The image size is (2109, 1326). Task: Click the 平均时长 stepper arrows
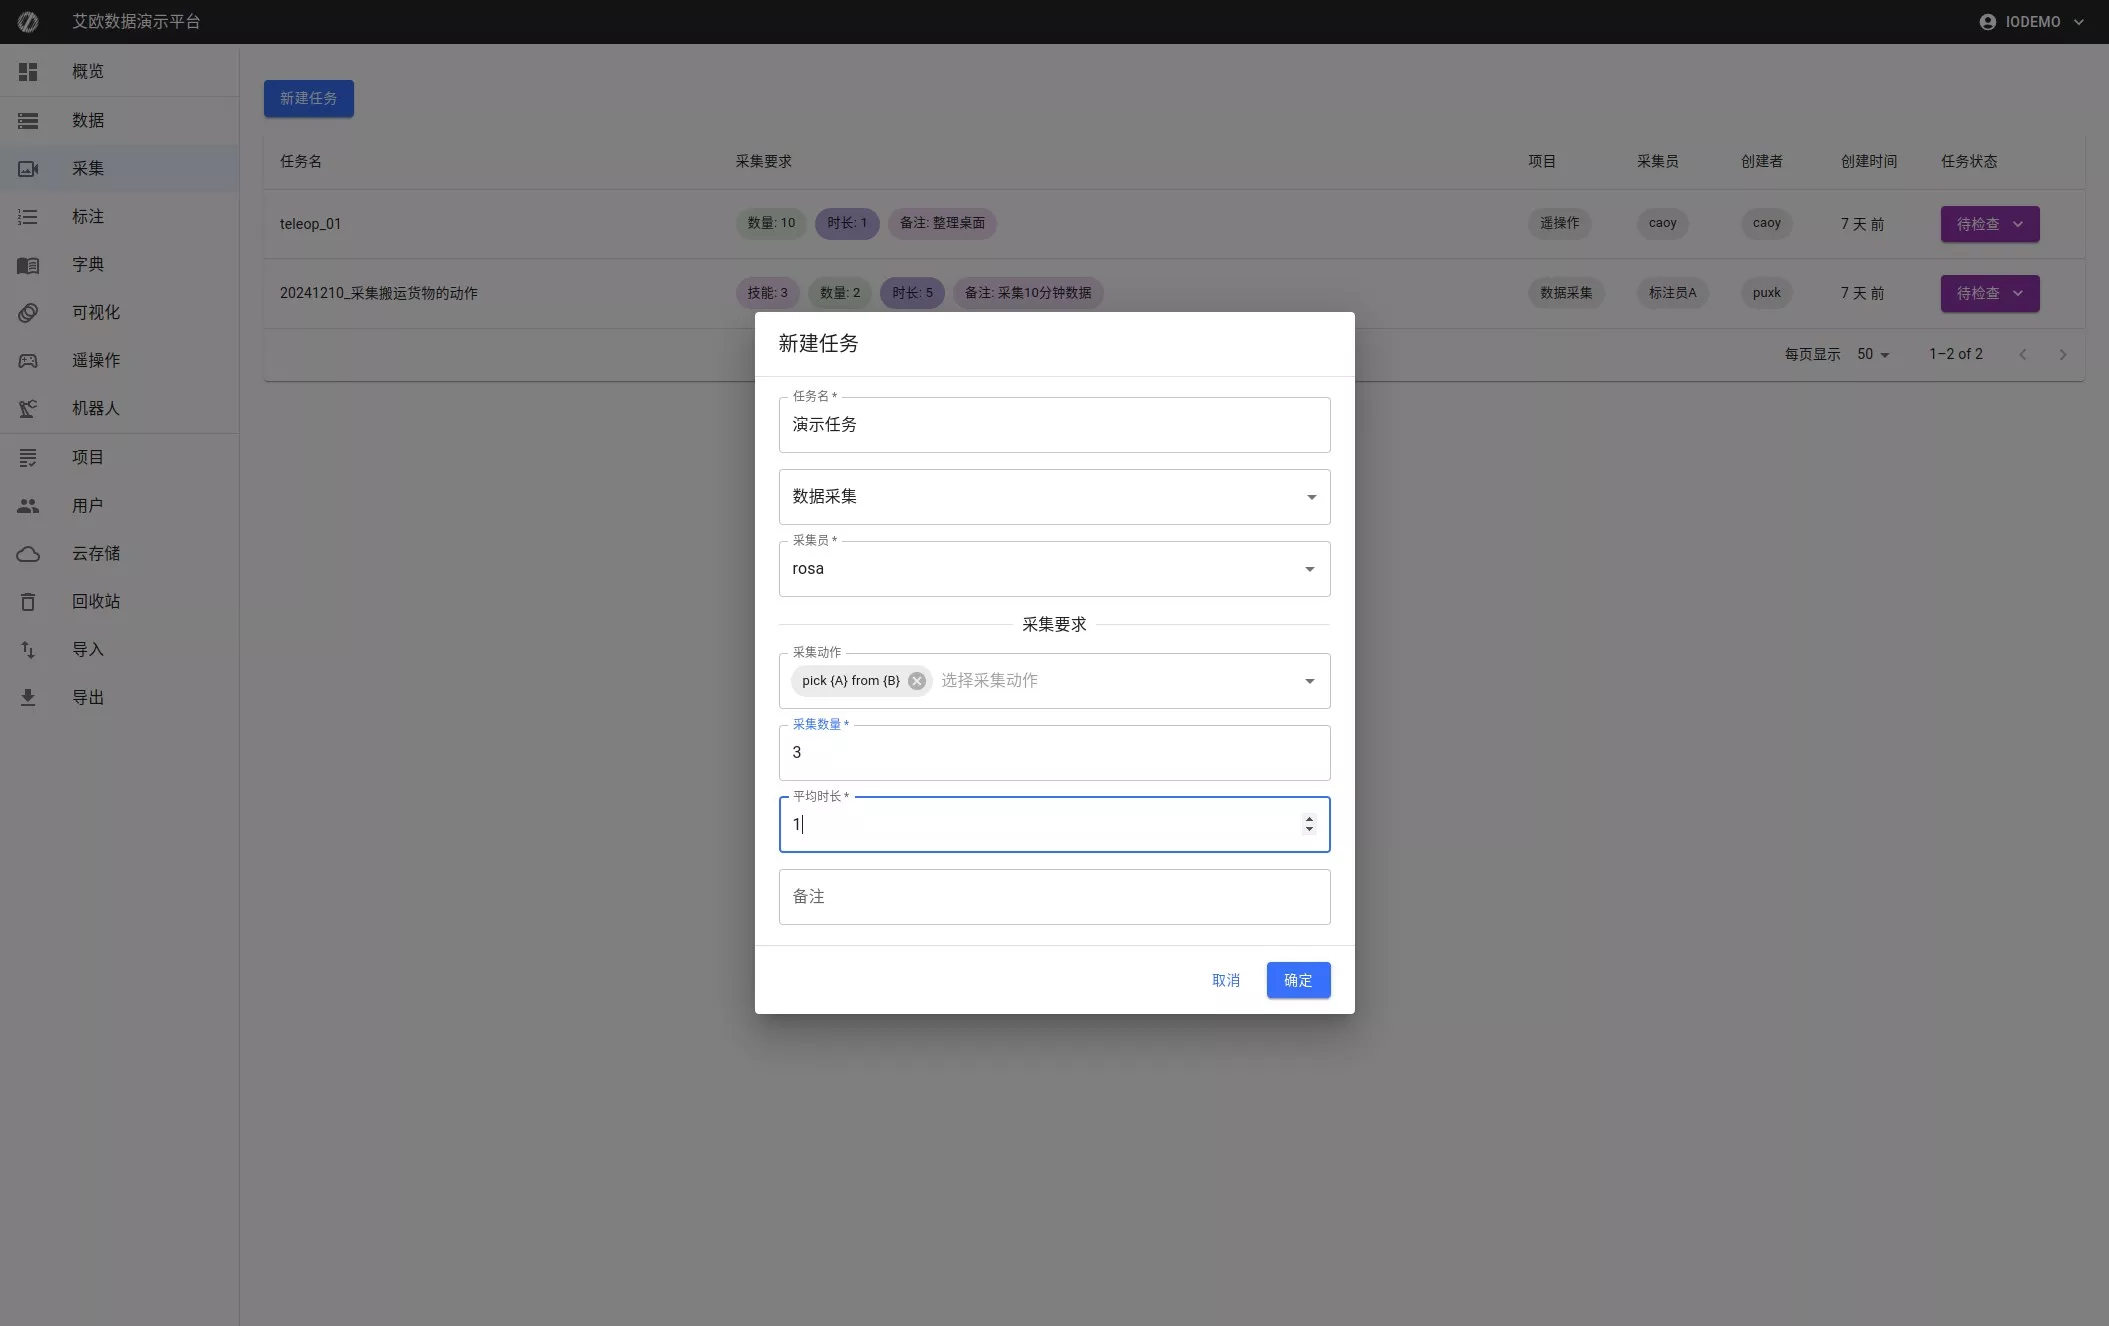(x=1309, y=824)
